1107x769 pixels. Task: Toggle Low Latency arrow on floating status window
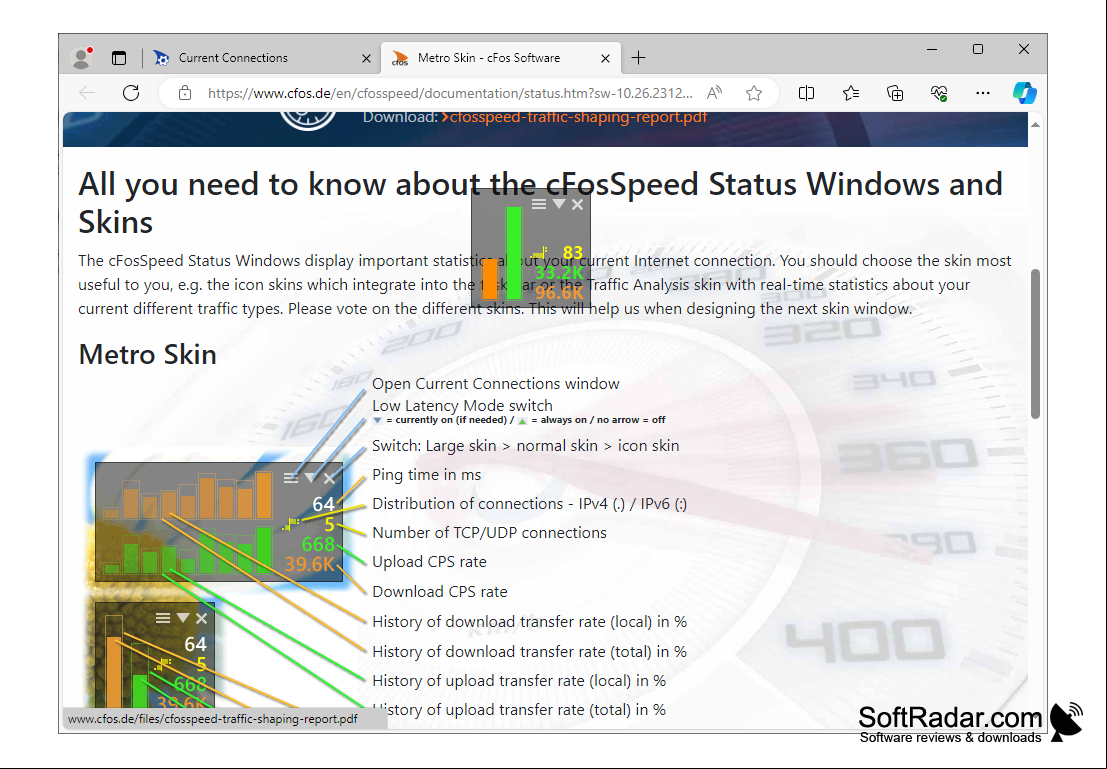coord(559,204)
